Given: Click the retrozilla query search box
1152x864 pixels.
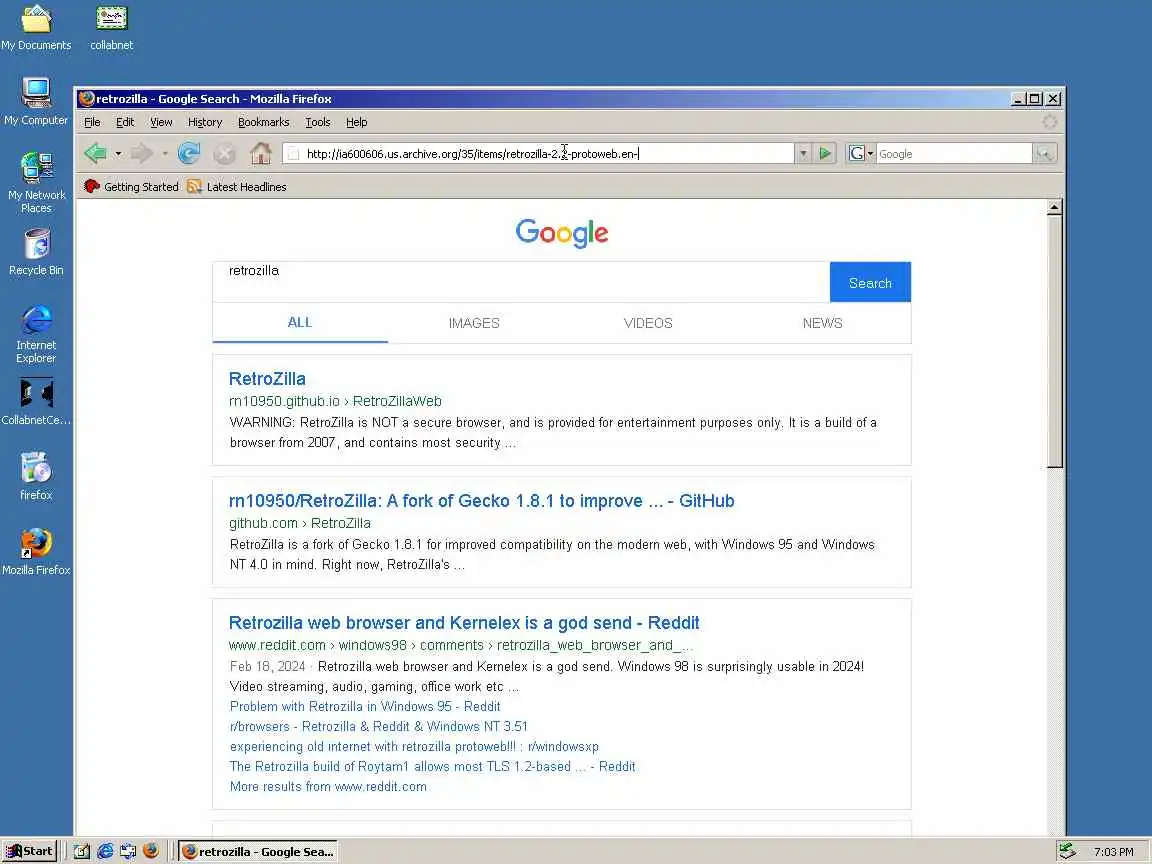Looking at the screenshot, I should (x=521, y=282).
